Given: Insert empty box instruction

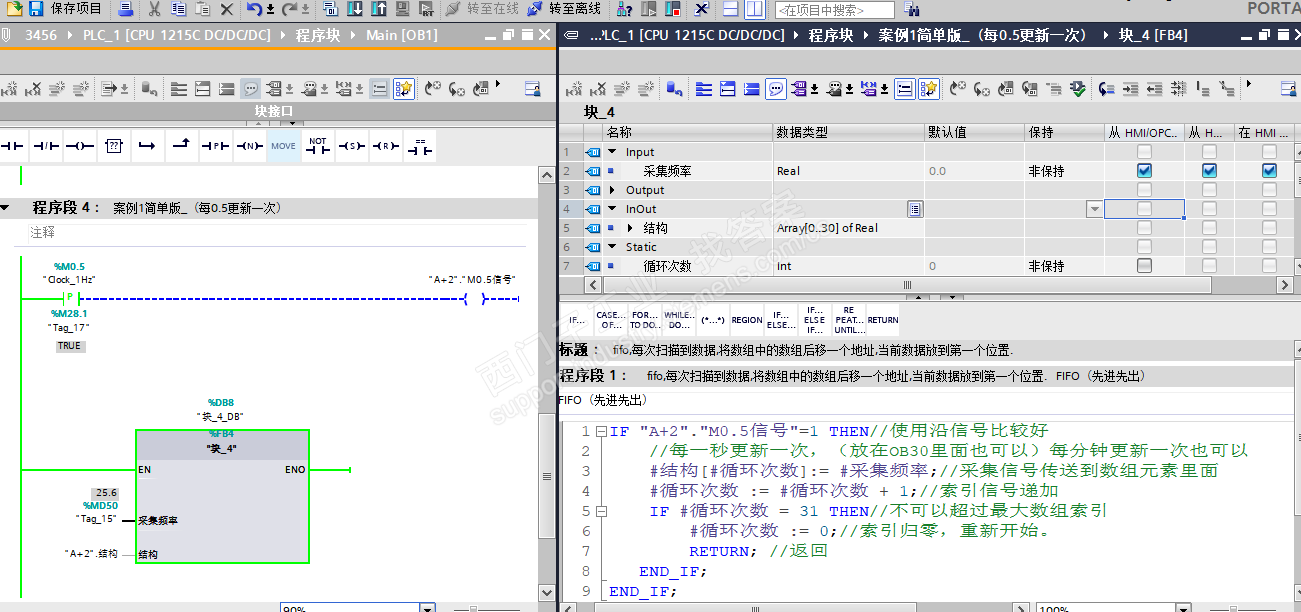Looking at the screenshot, I should pos(113,146).
